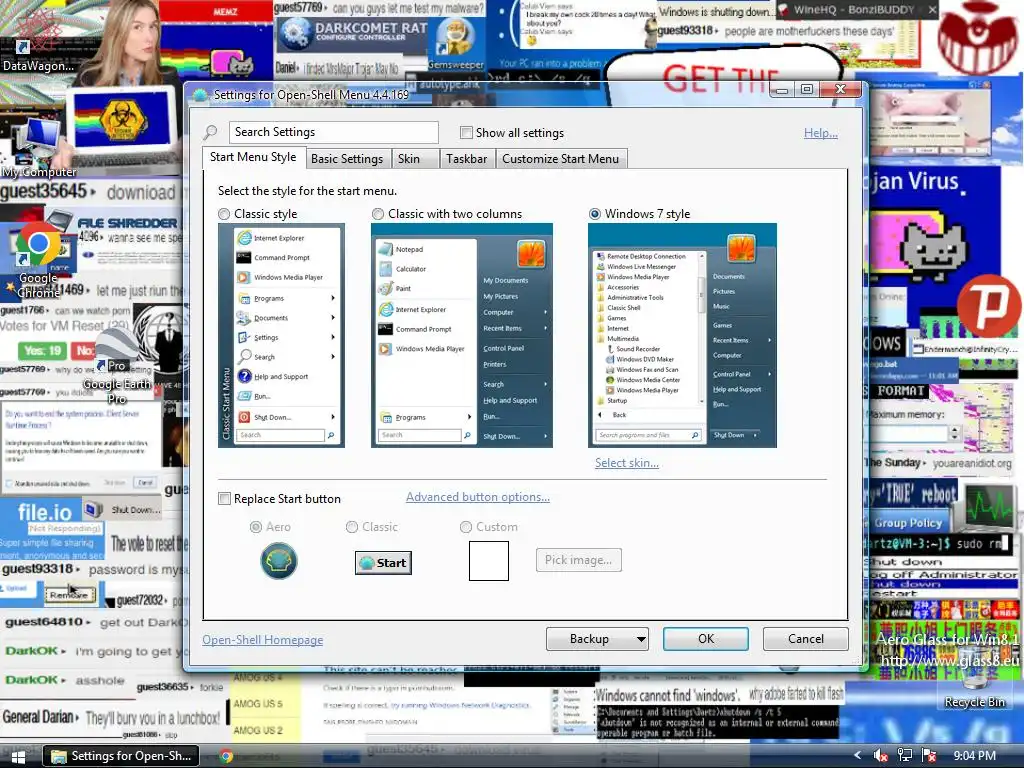
Task: Visit the Open-Shell Homepage link
Action: [x=263, y=640]
